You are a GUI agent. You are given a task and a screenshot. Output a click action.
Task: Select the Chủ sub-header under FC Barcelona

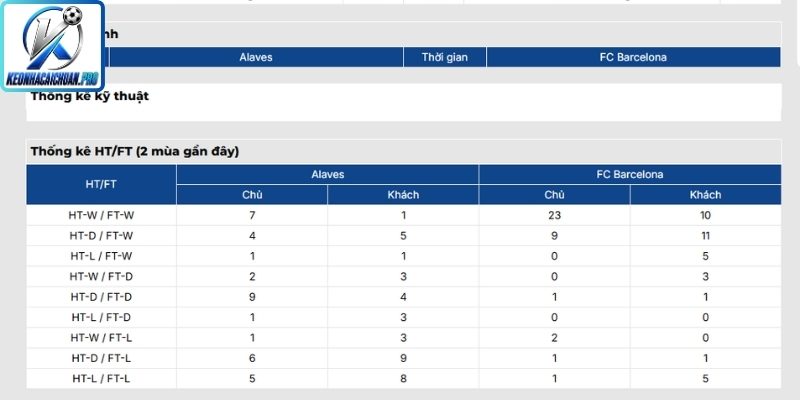click(555, 195)
